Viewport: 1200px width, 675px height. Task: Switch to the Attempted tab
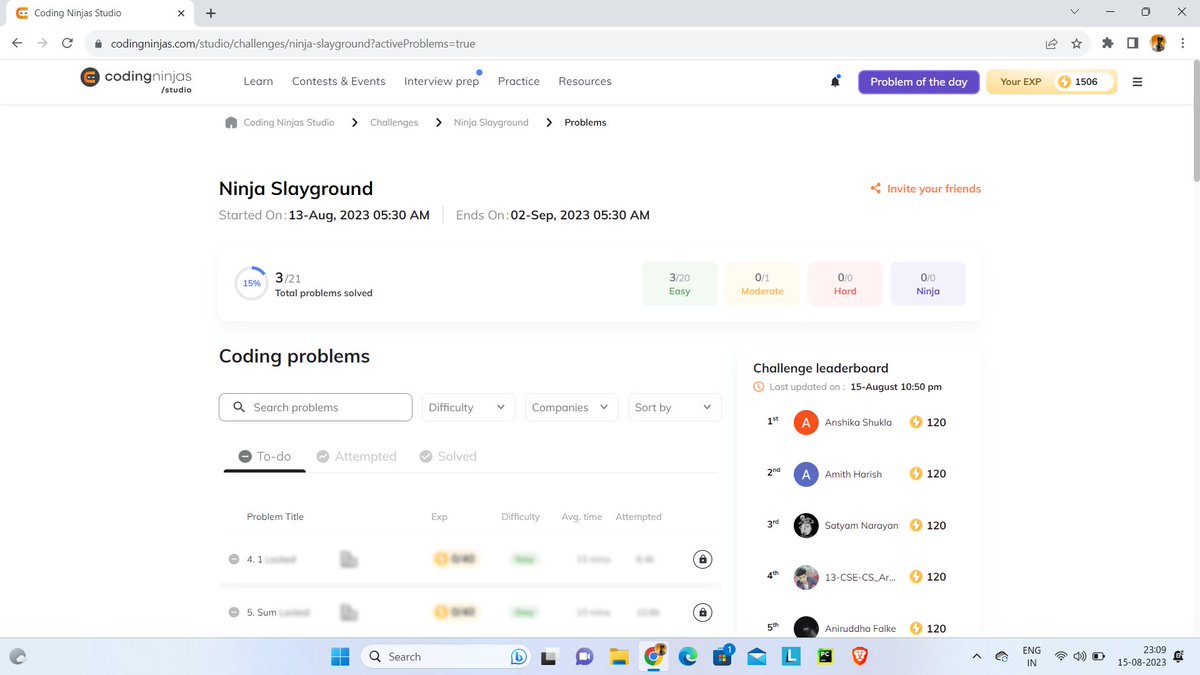pyautogui.click(x=356, y=456)
